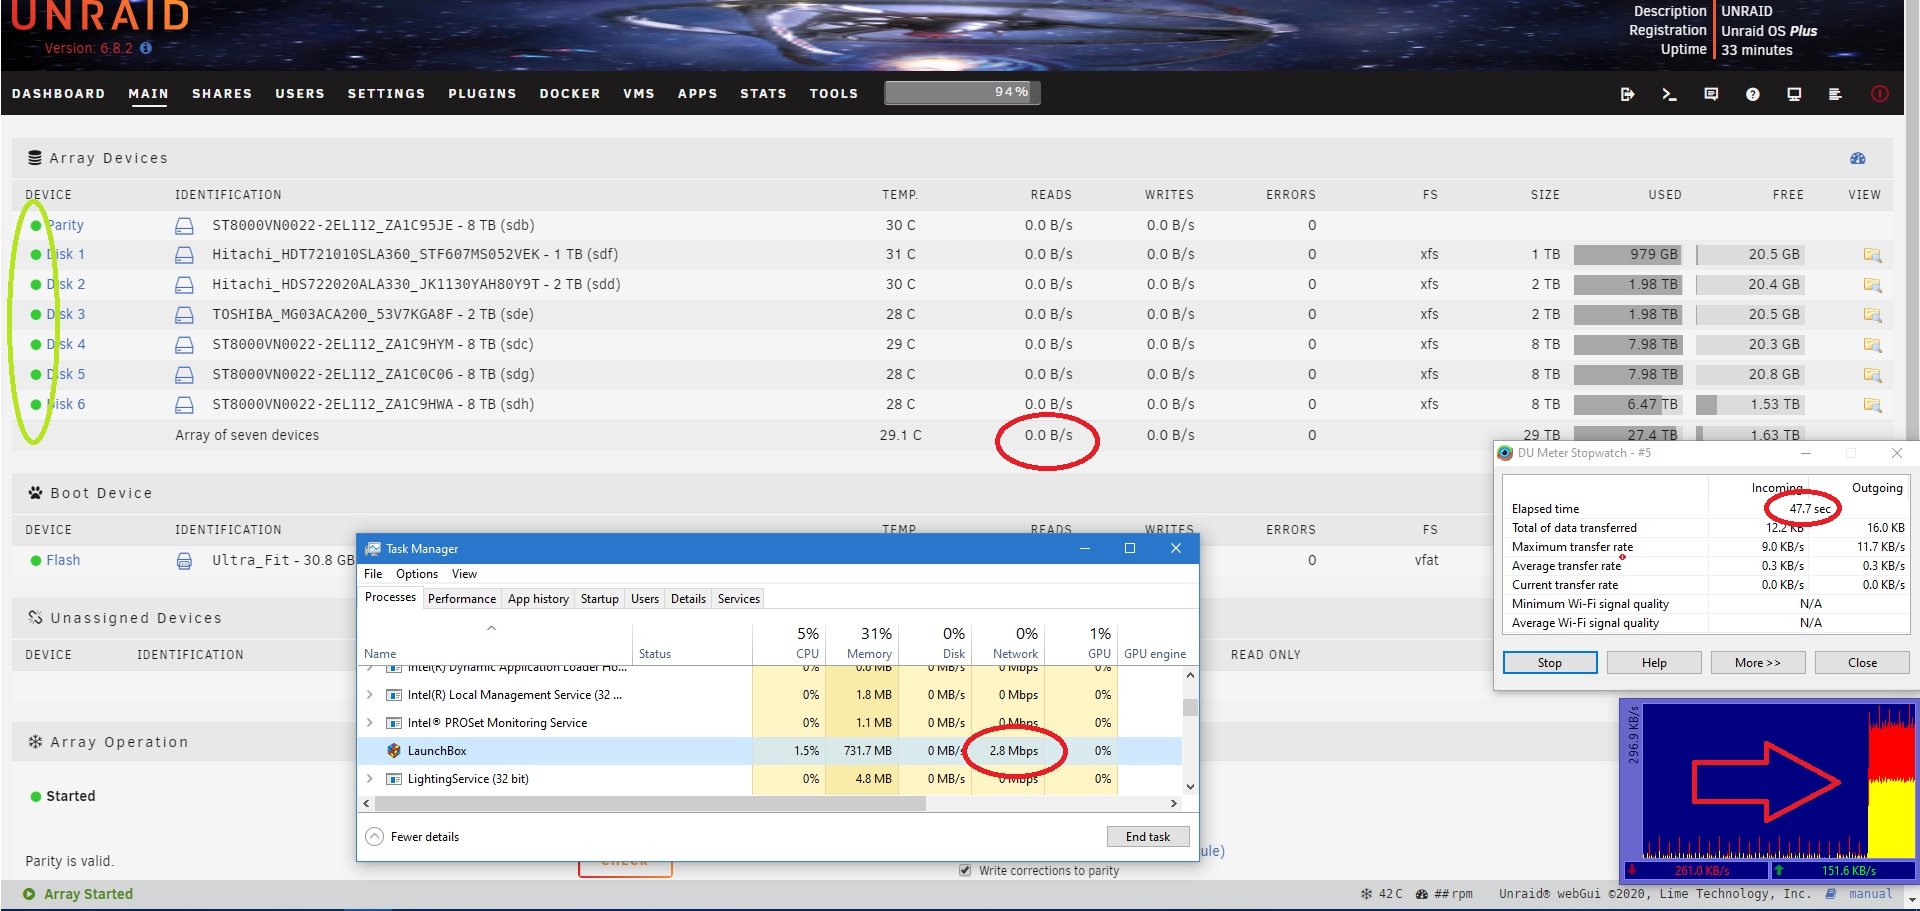Screen dimensions: 1920x911
Task: Click the DU Meter traffic graph window
Action: pos(1769,791)
